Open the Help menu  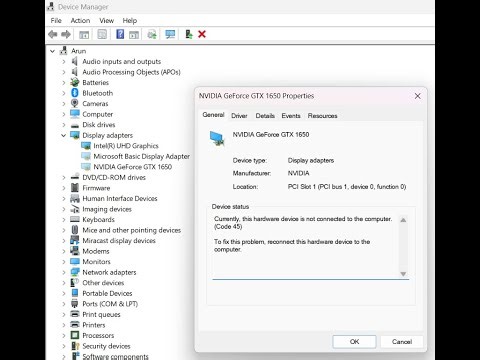[x=130, y=21]
